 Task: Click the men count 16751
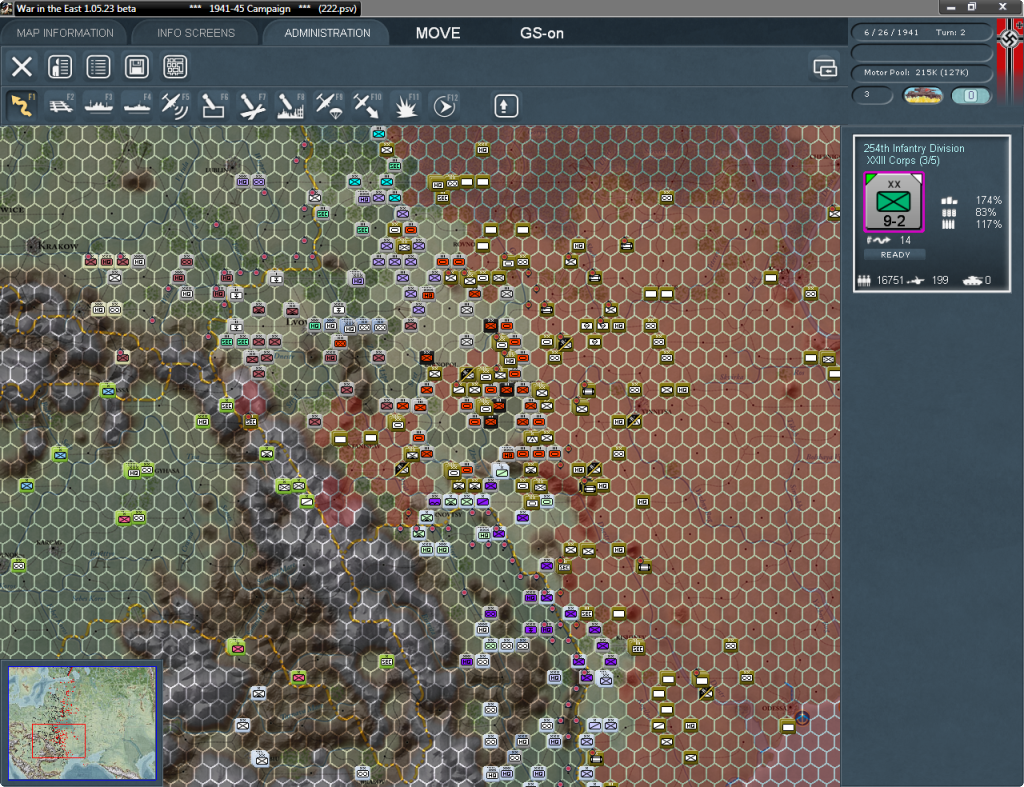coord(890,280)
